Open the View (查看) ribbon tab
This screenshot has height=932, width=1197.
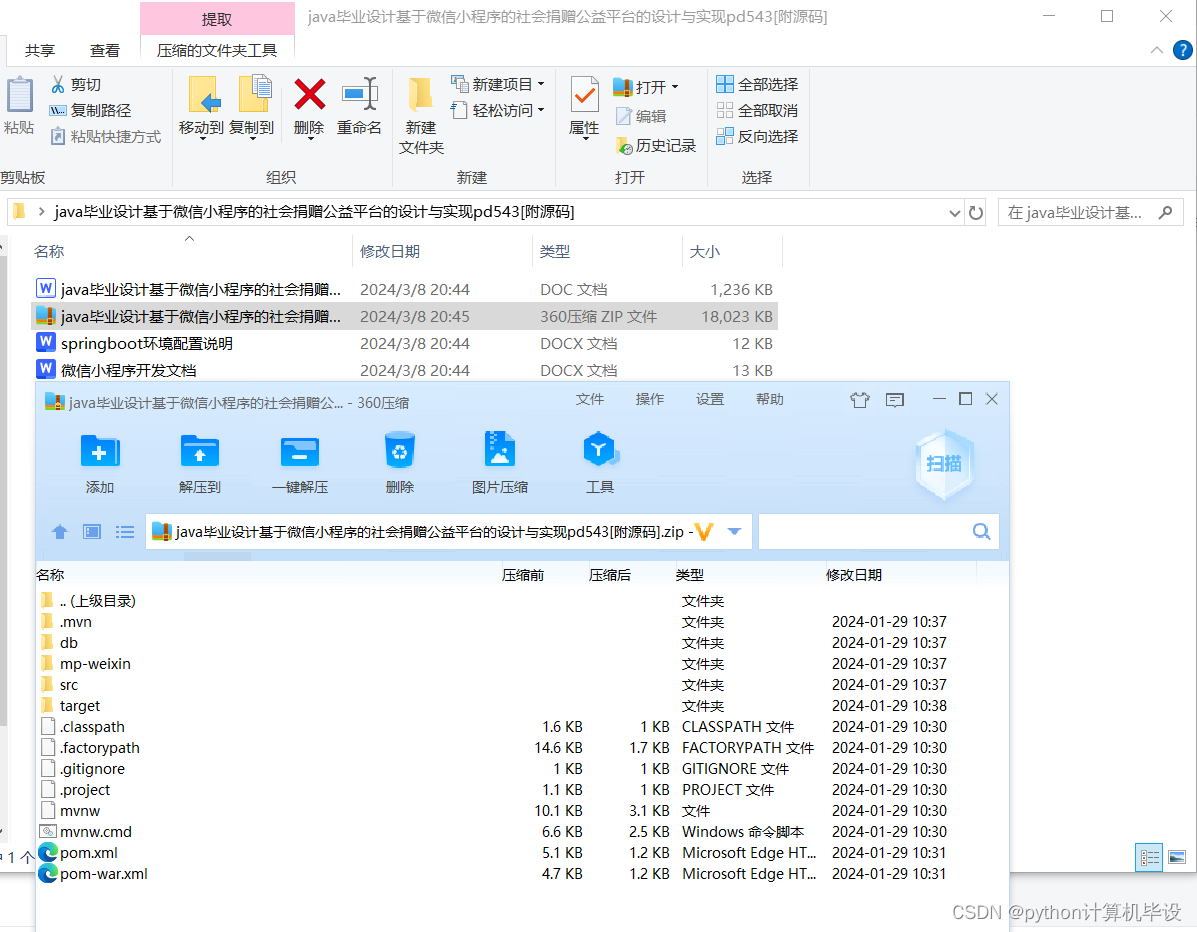click(105, 50)
